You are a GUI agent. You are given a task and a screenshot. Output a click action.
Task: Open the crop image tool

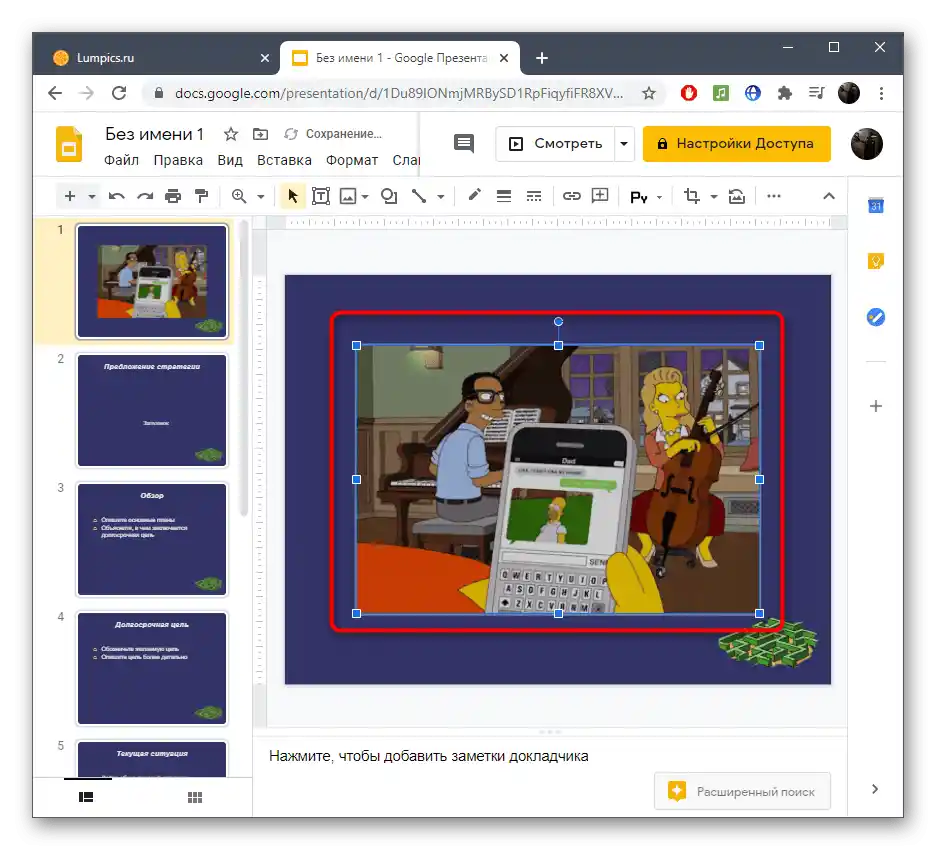(x=691, y=197)
